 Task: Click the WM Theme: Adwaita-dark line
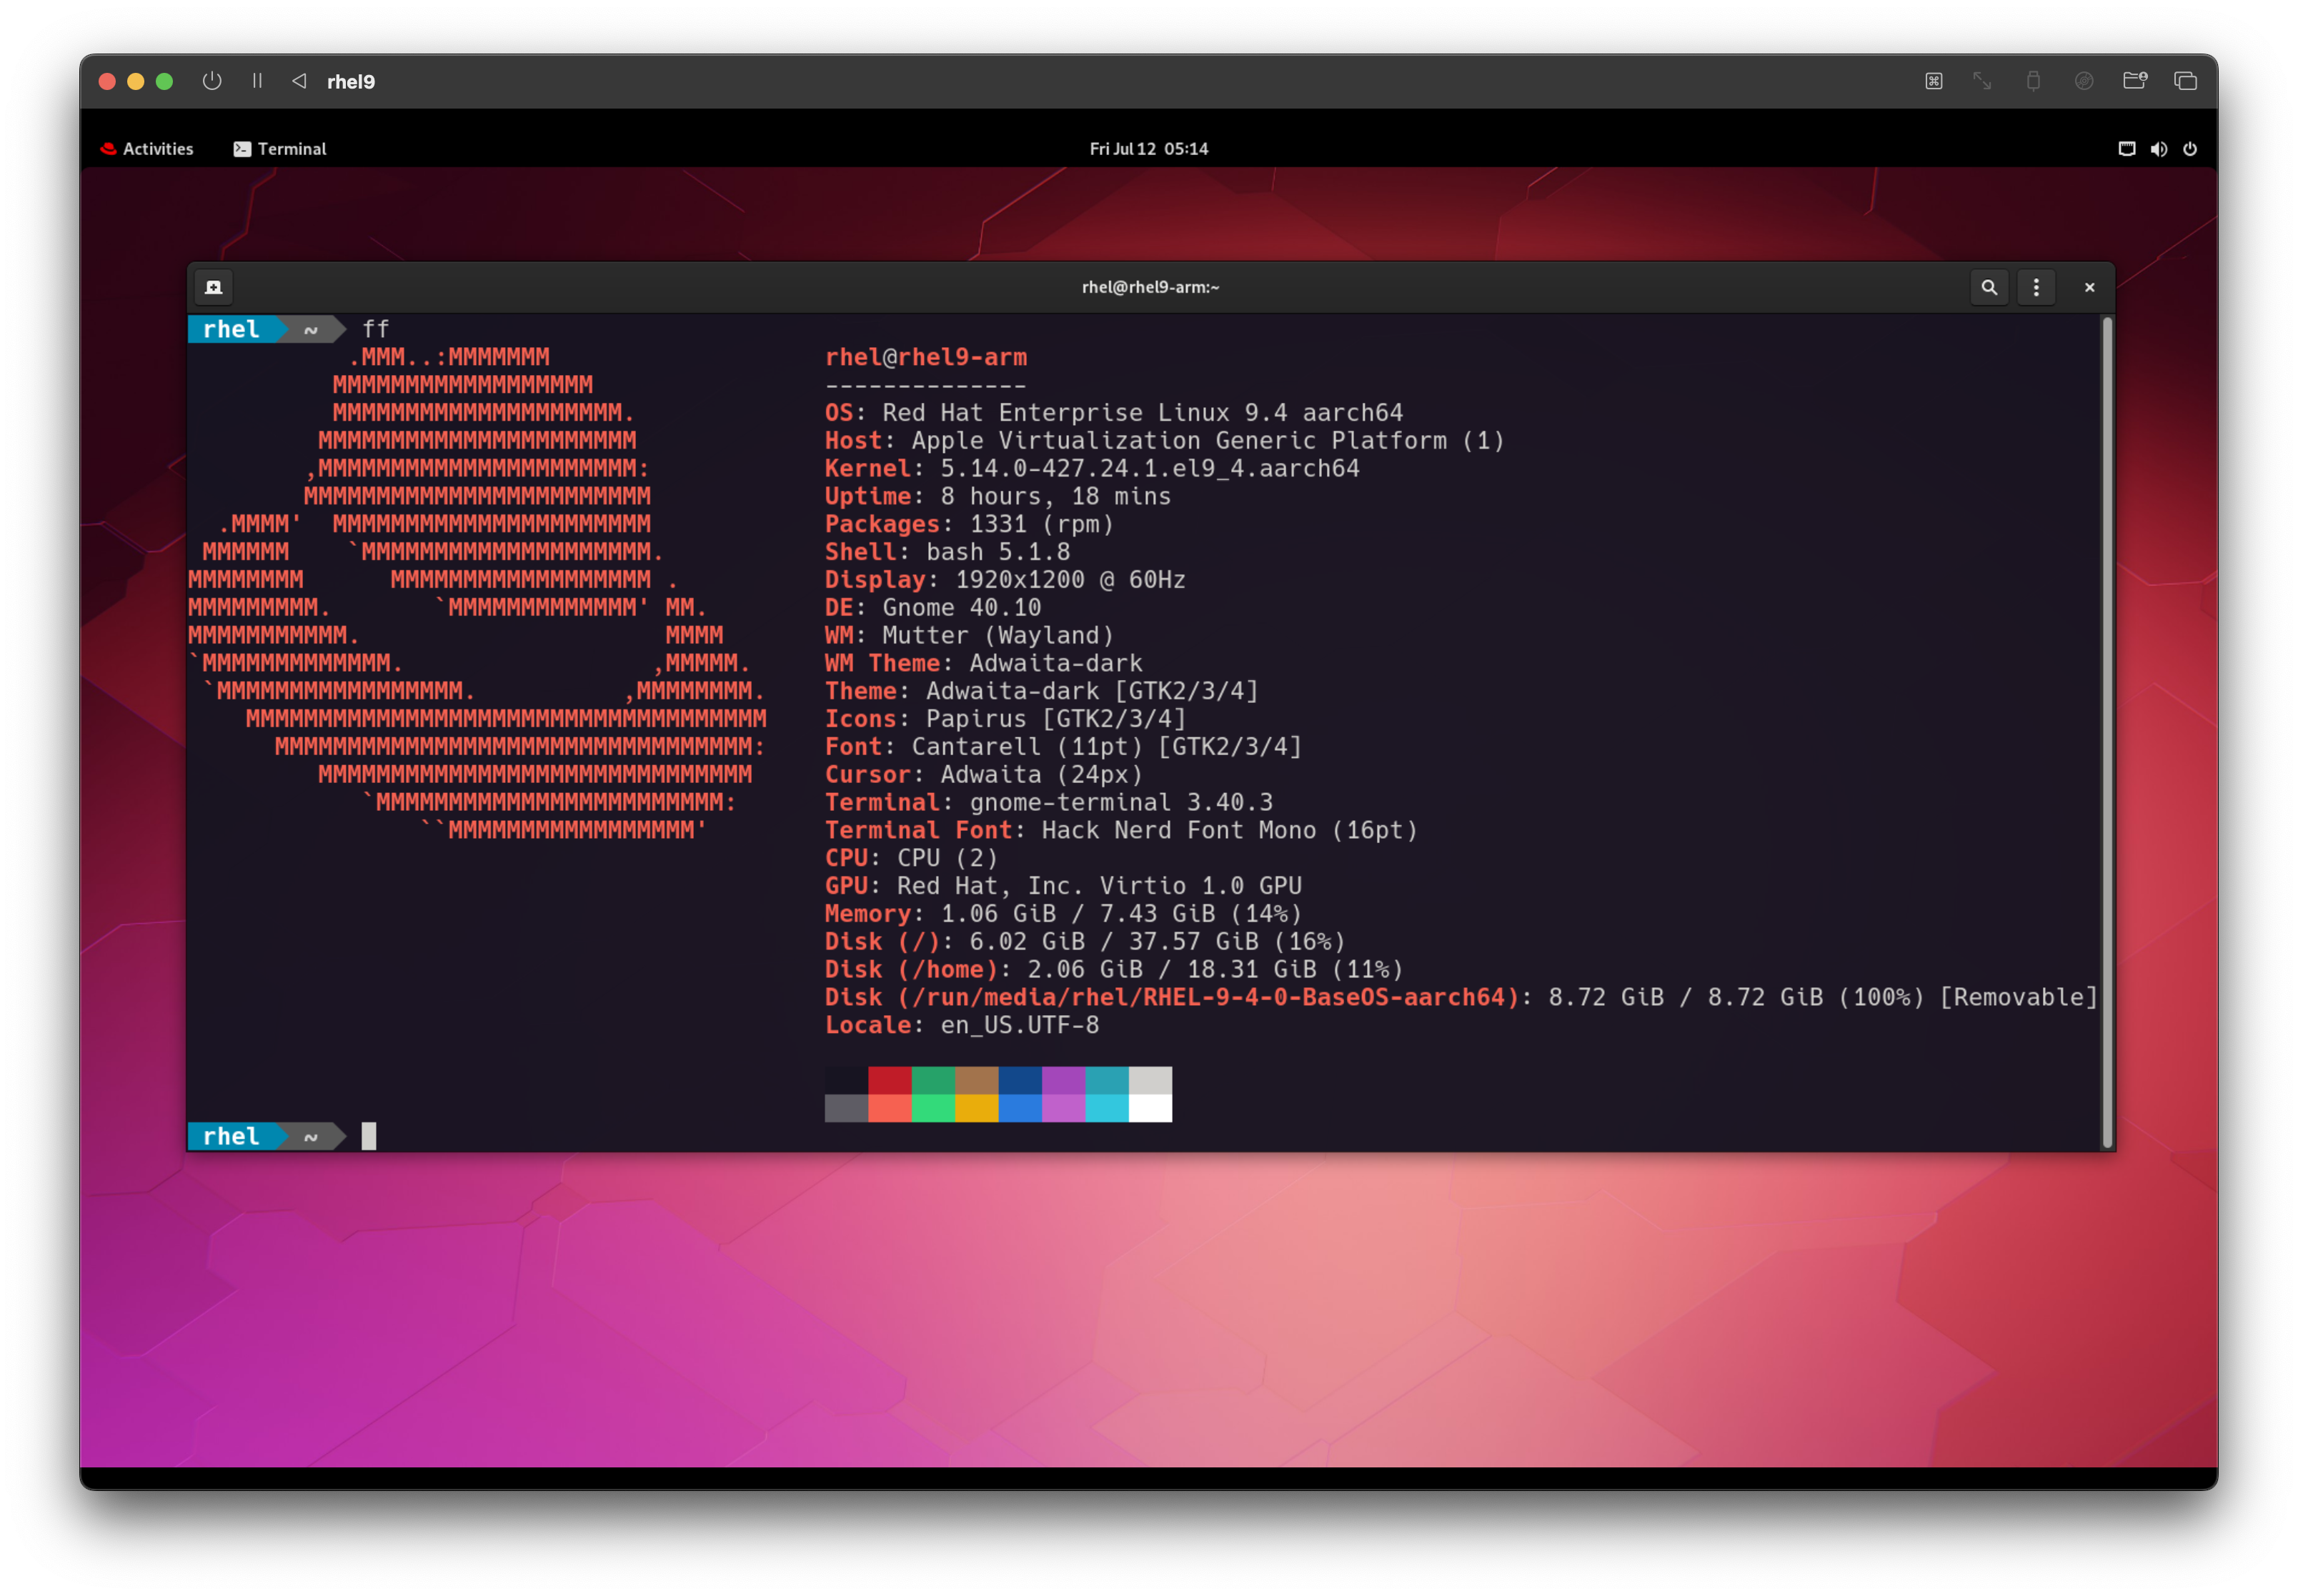click(x=984, y=664)
